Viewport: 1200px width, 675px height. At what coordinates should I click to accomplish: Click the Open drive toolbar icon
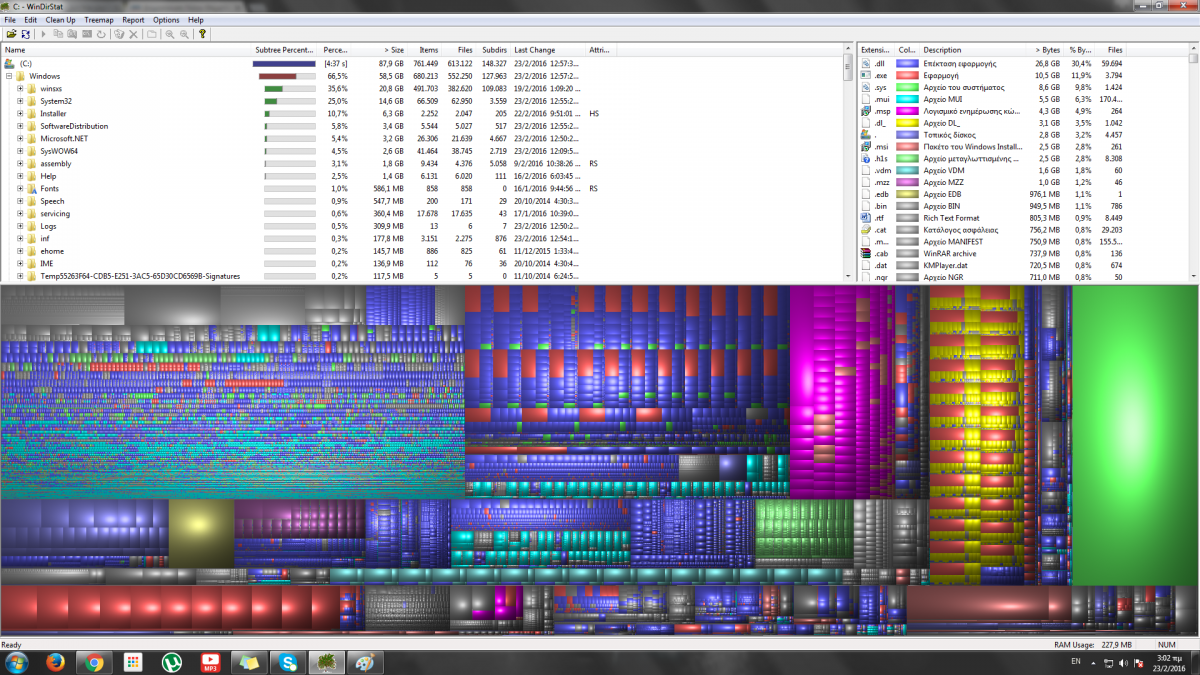coord(11,34)
